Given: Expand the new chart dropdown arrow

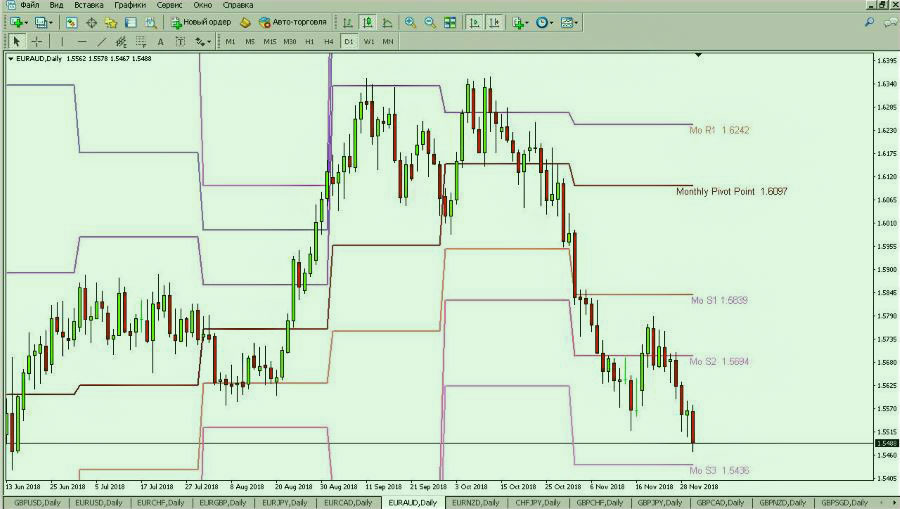Looking at the screenshot, I should (29, 22).
